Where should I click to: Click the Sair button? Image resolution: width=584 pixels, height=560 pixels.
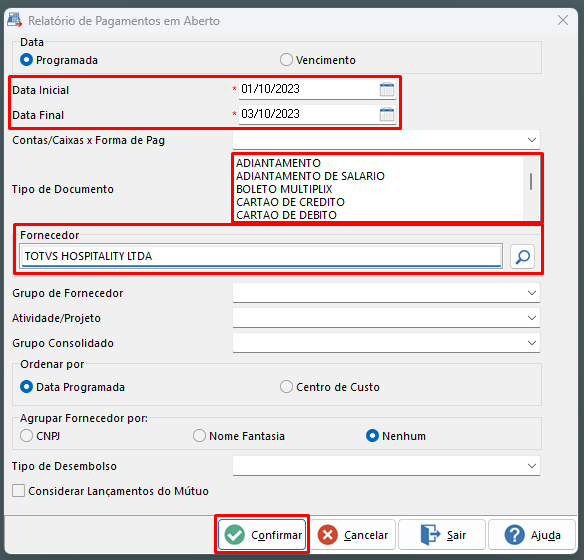pyautogui.click(x=442, y=535)
